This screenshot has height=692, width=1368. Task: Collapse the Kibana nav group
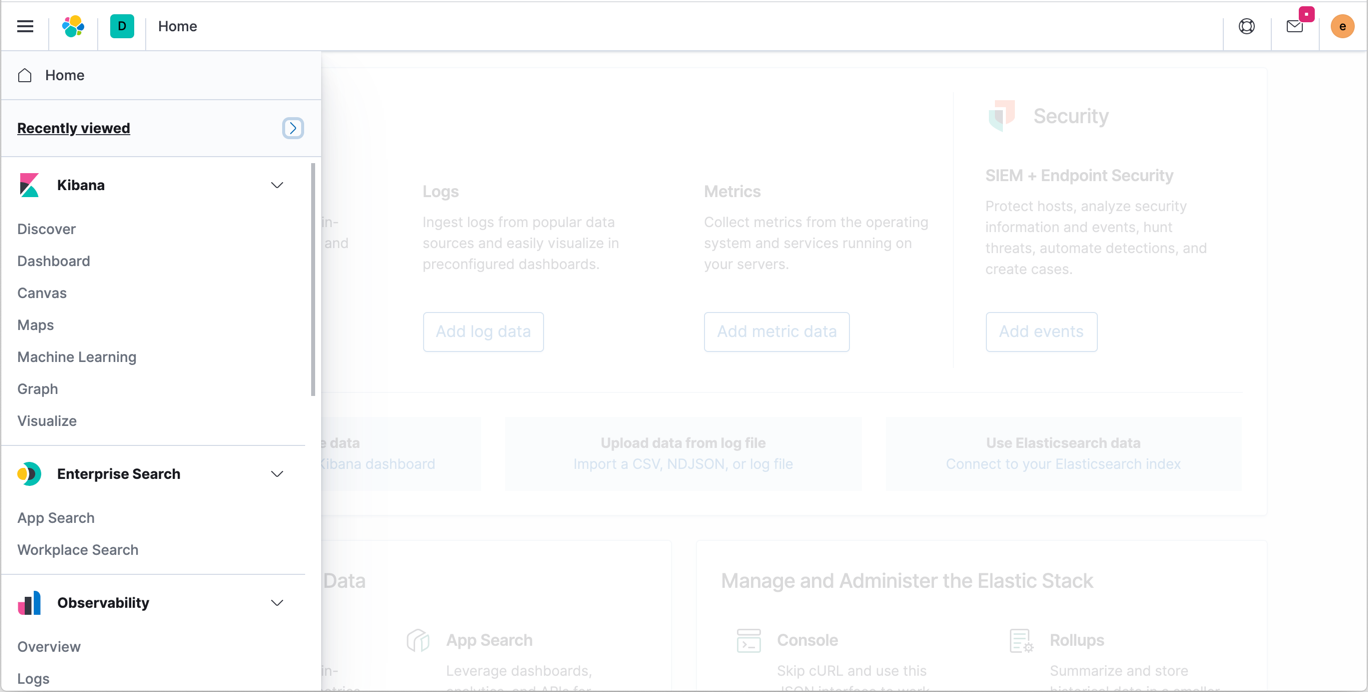point(277,185)
